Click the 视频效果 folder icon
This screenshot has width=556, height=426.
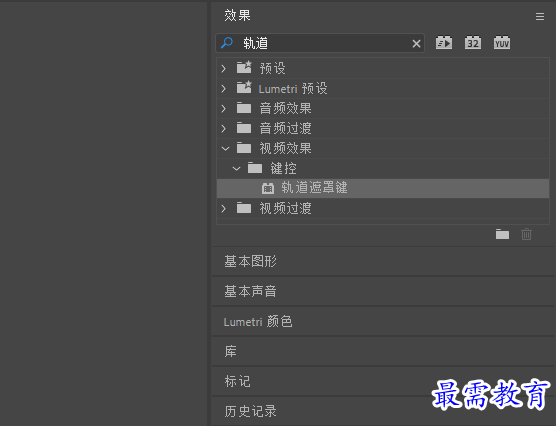(x=244, y=148)
